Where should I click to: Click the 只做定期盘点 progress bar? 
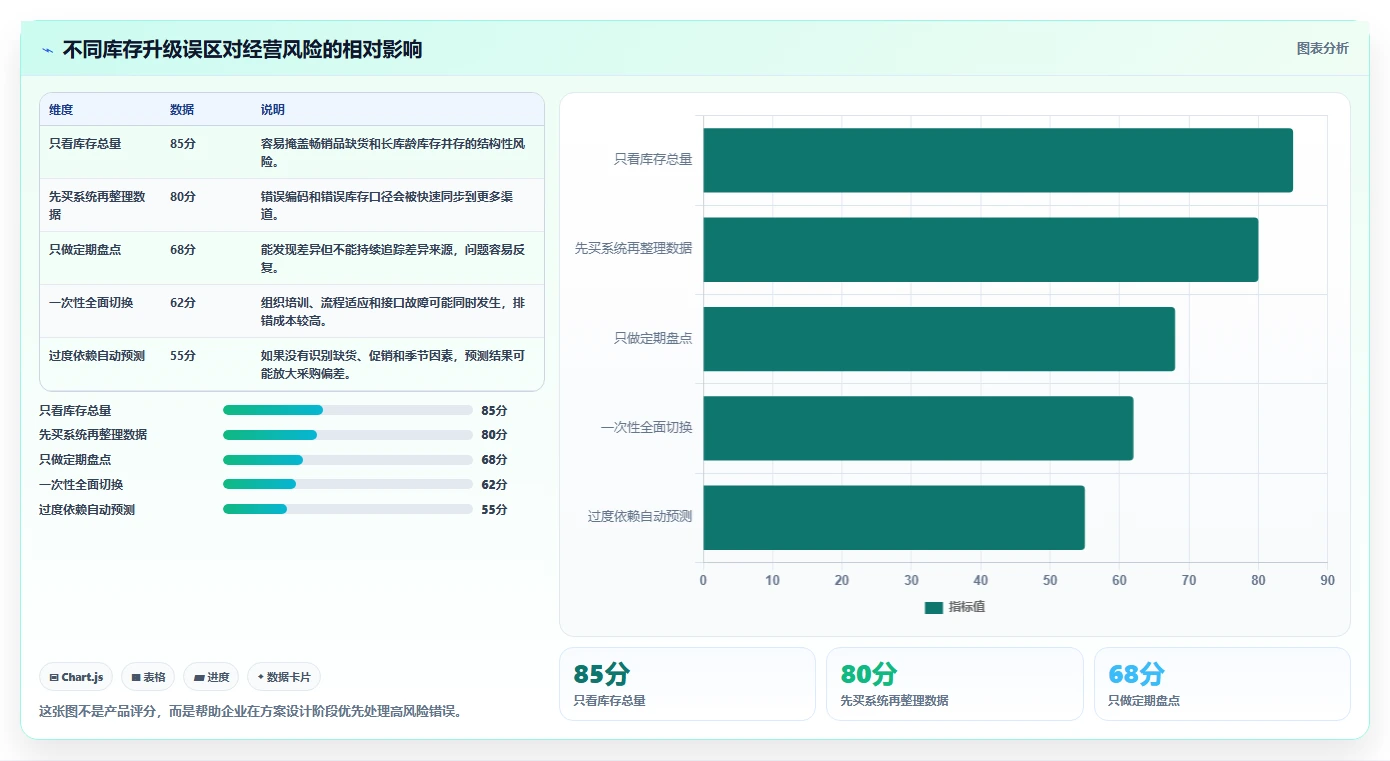coord(348,460)
